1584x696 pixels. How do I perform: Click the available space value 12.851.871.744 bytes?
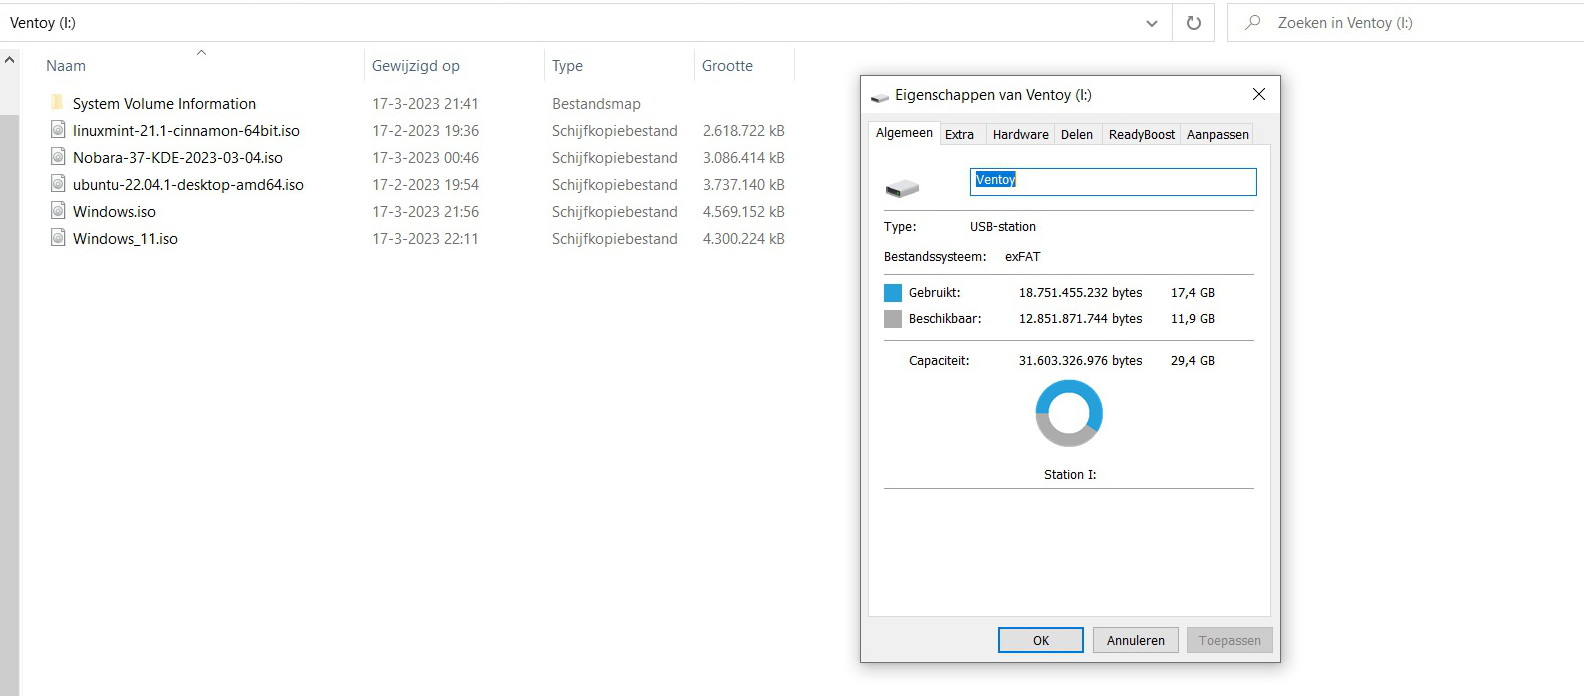click(x=1081, y=319)
